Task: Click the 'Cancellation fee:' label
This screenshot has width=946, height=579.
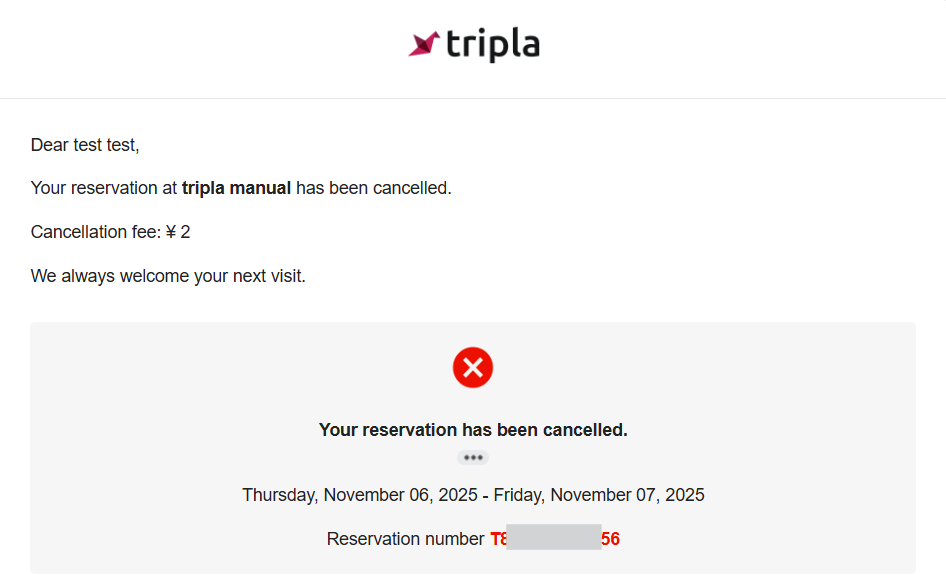Action: 95,232
